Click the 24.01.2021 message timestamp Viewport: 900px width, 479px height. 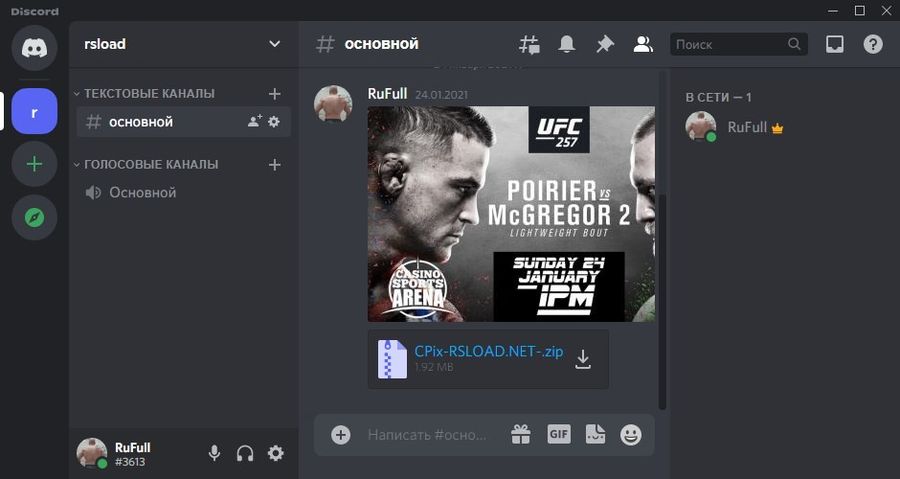tap(441, 95)
